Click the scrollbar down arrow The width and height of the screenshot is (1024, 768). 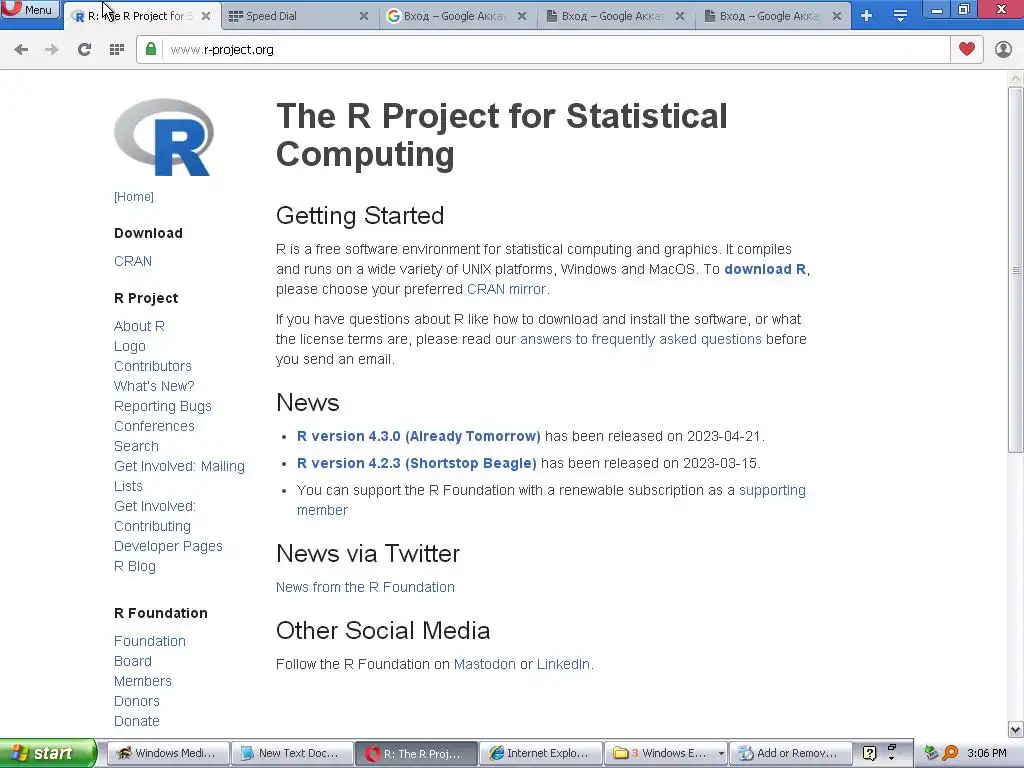point(1016,729)
